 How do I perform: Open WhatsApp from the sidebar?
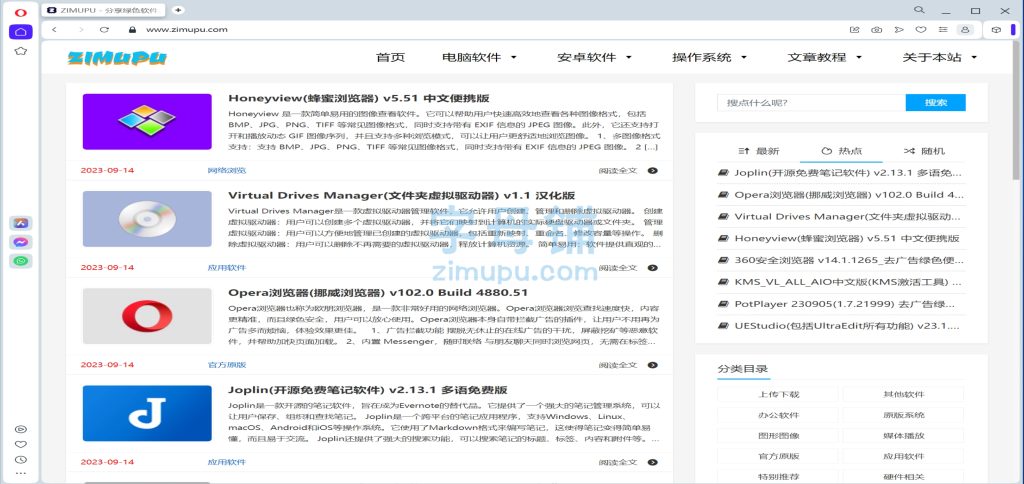(21, 261)
